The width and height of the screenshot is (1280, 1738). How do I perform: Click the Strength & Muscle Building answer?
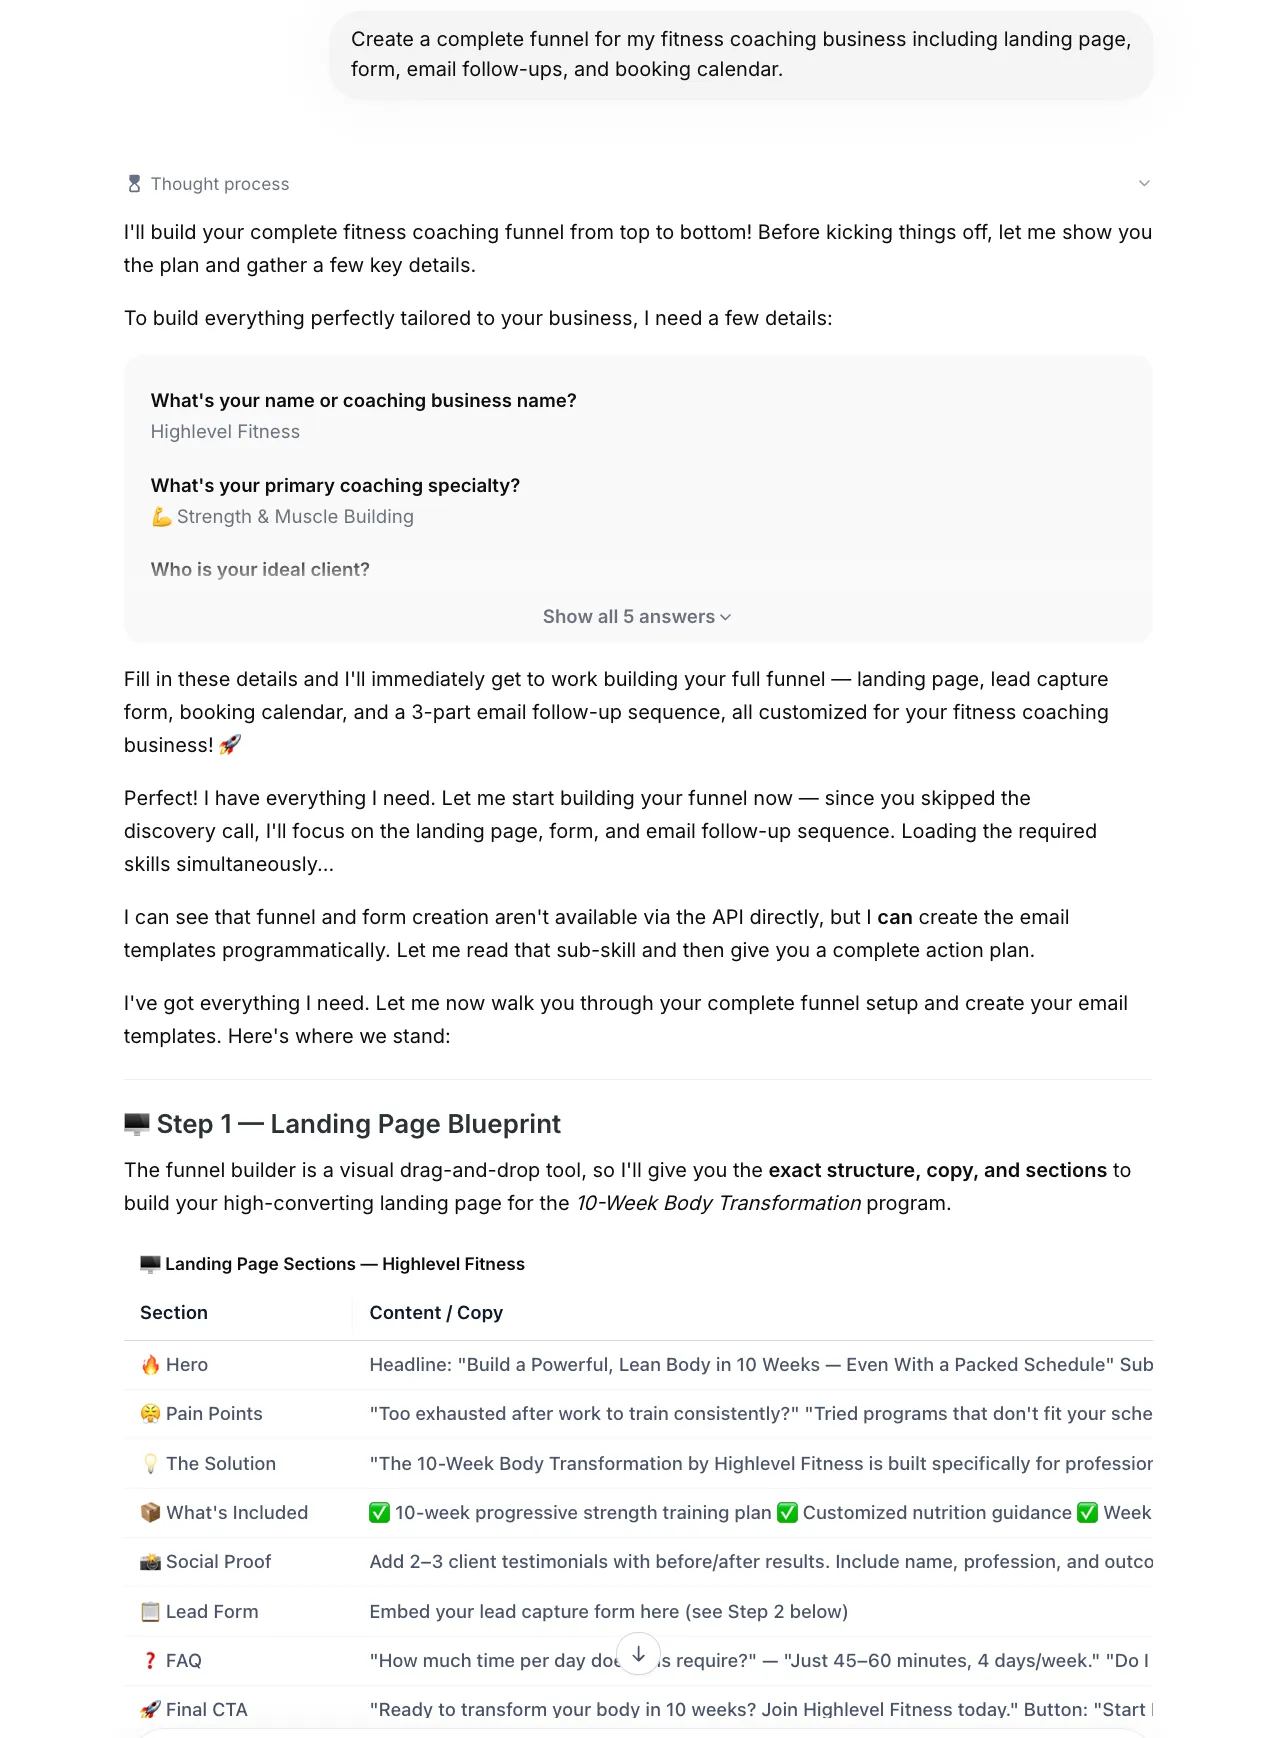pos(282,517)
